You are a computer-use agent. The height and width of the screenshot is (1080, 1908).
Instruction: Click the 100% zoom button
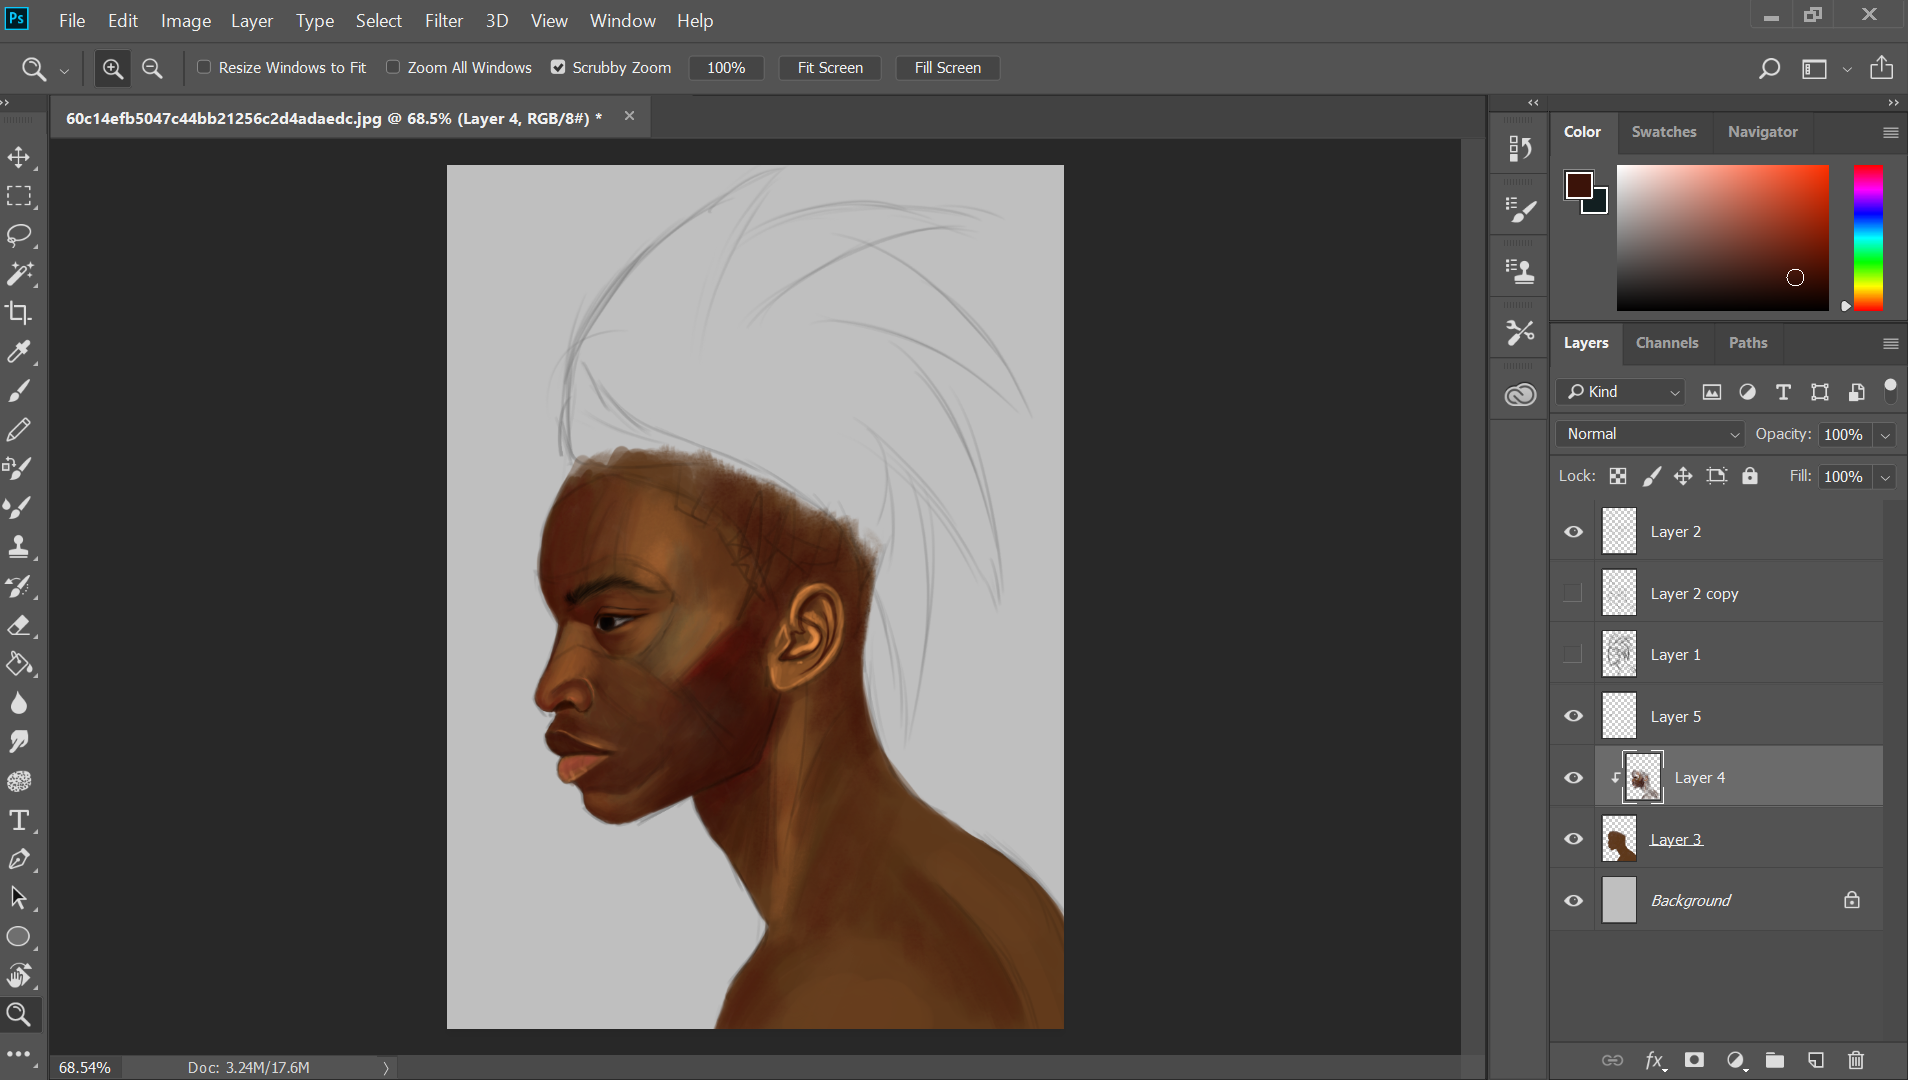(x=726, y=68)
